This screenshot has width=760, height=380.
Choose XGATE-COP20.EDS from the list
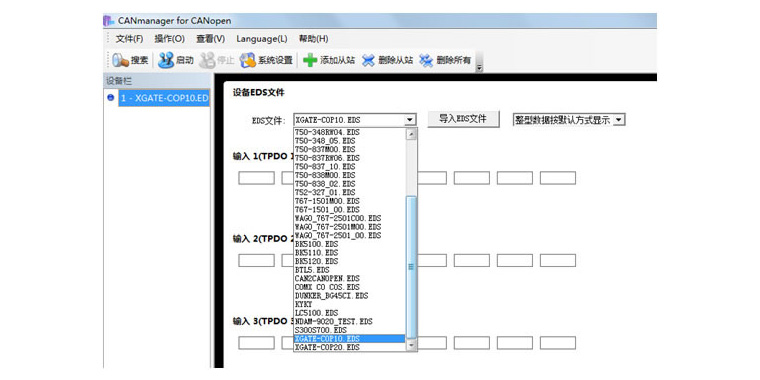pos(349,348)
